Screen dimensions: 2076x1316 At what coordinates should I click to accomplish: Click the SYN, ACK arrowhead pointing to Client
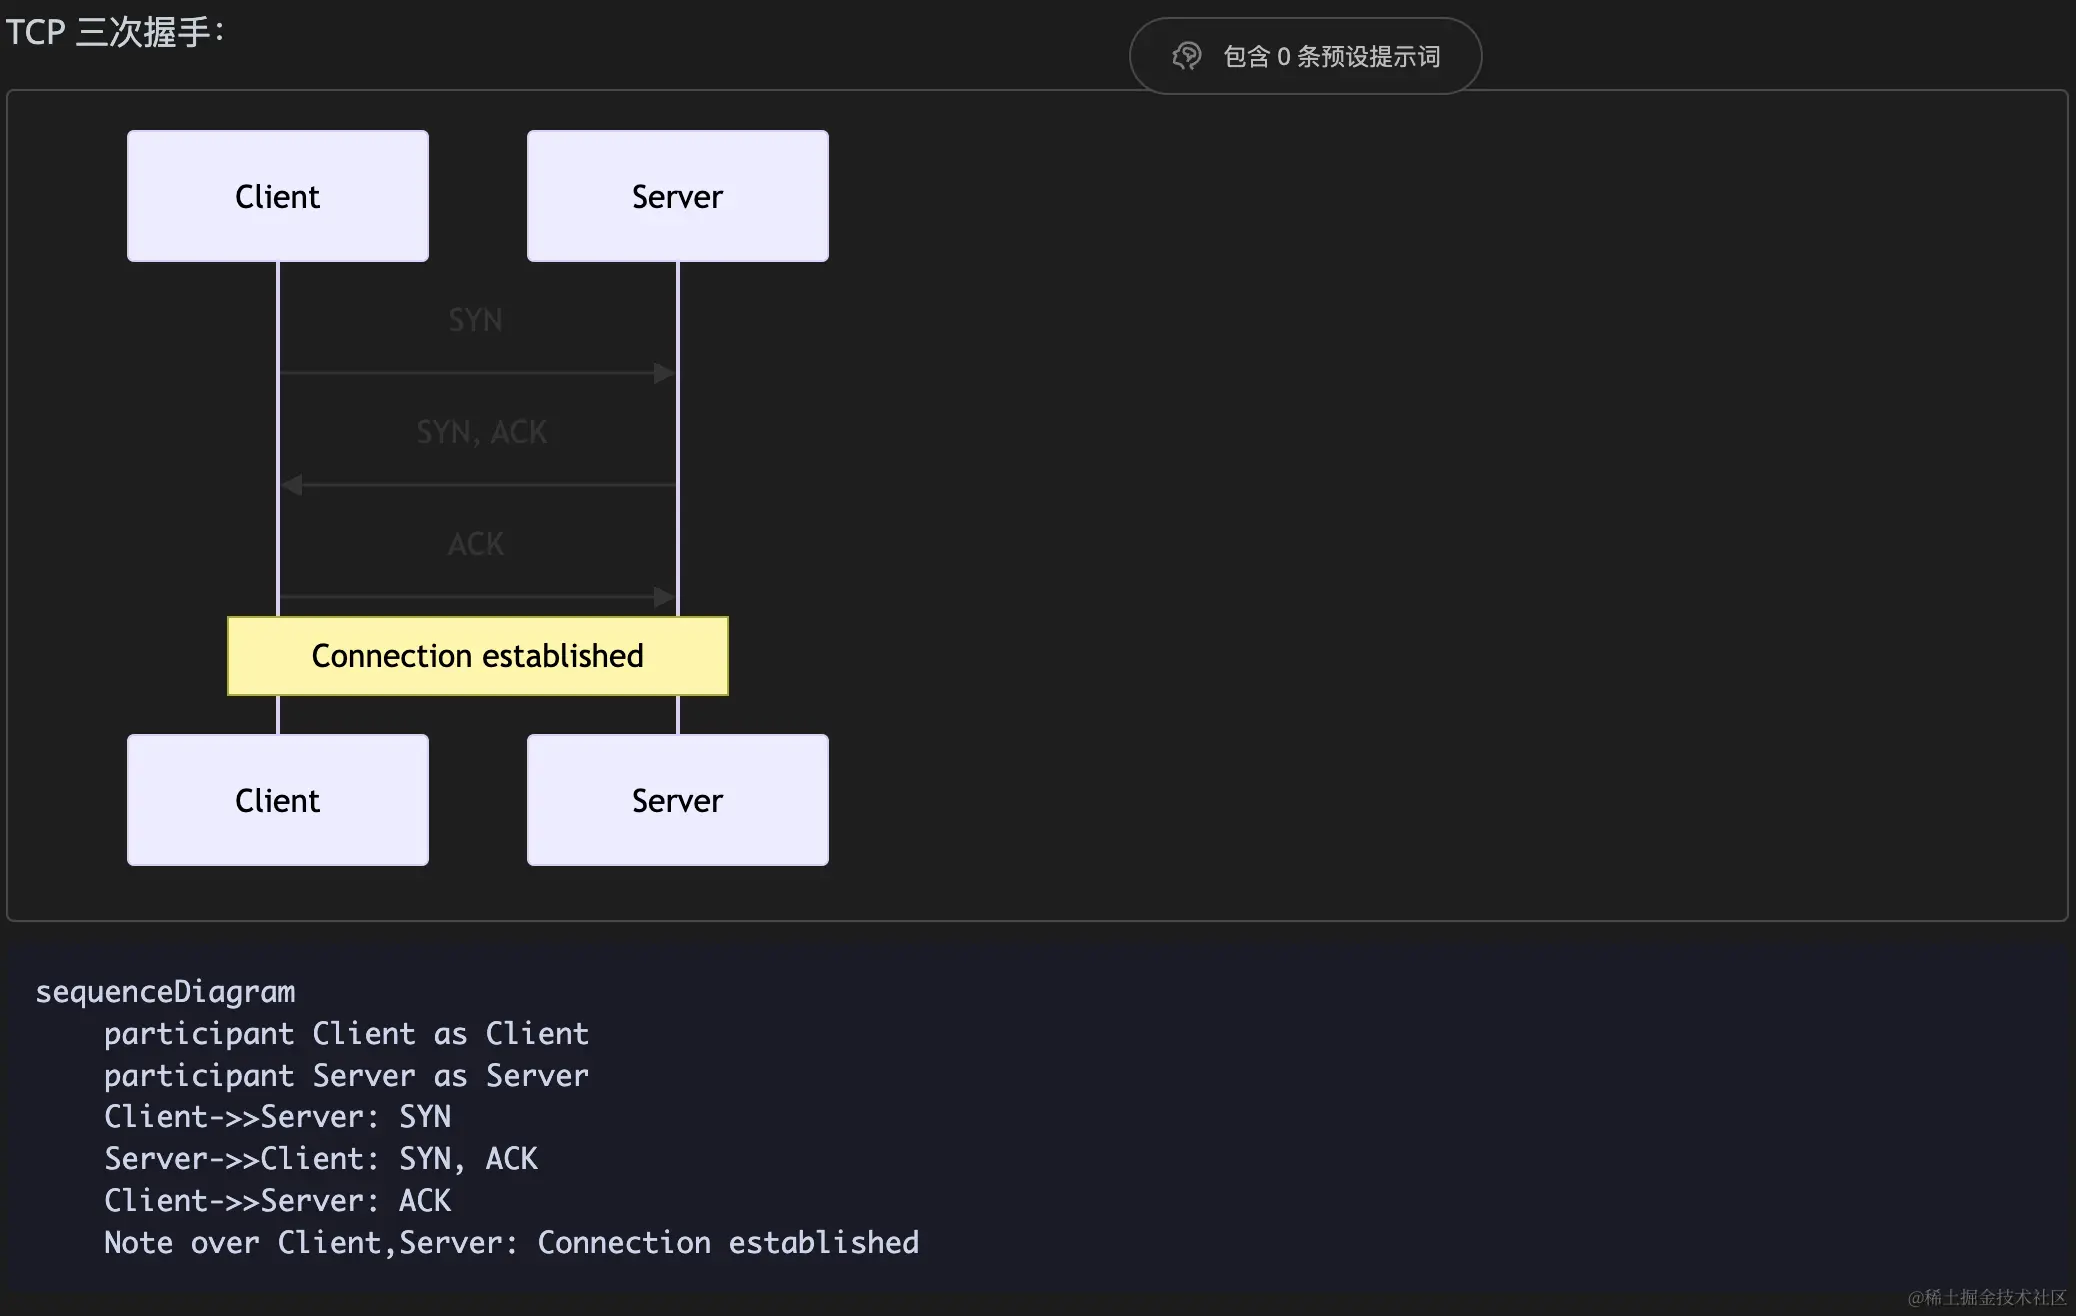pyautogui.click(x=292, y=485)
